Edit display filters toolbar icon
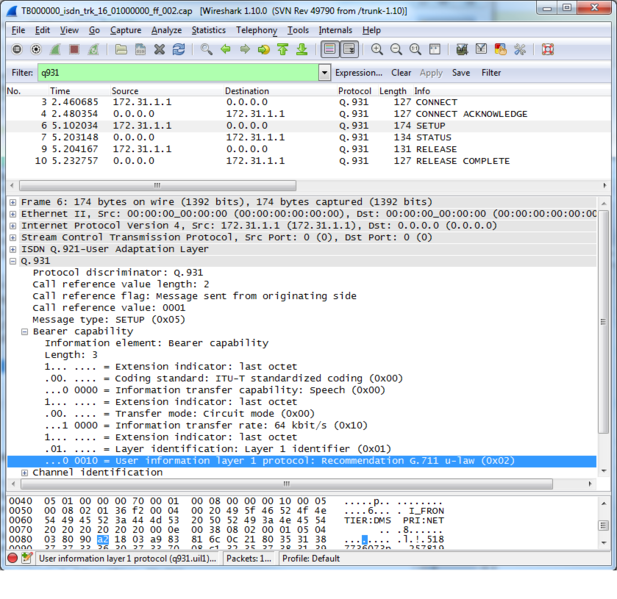This screenshot has height=599, width=617. point(481,50)
